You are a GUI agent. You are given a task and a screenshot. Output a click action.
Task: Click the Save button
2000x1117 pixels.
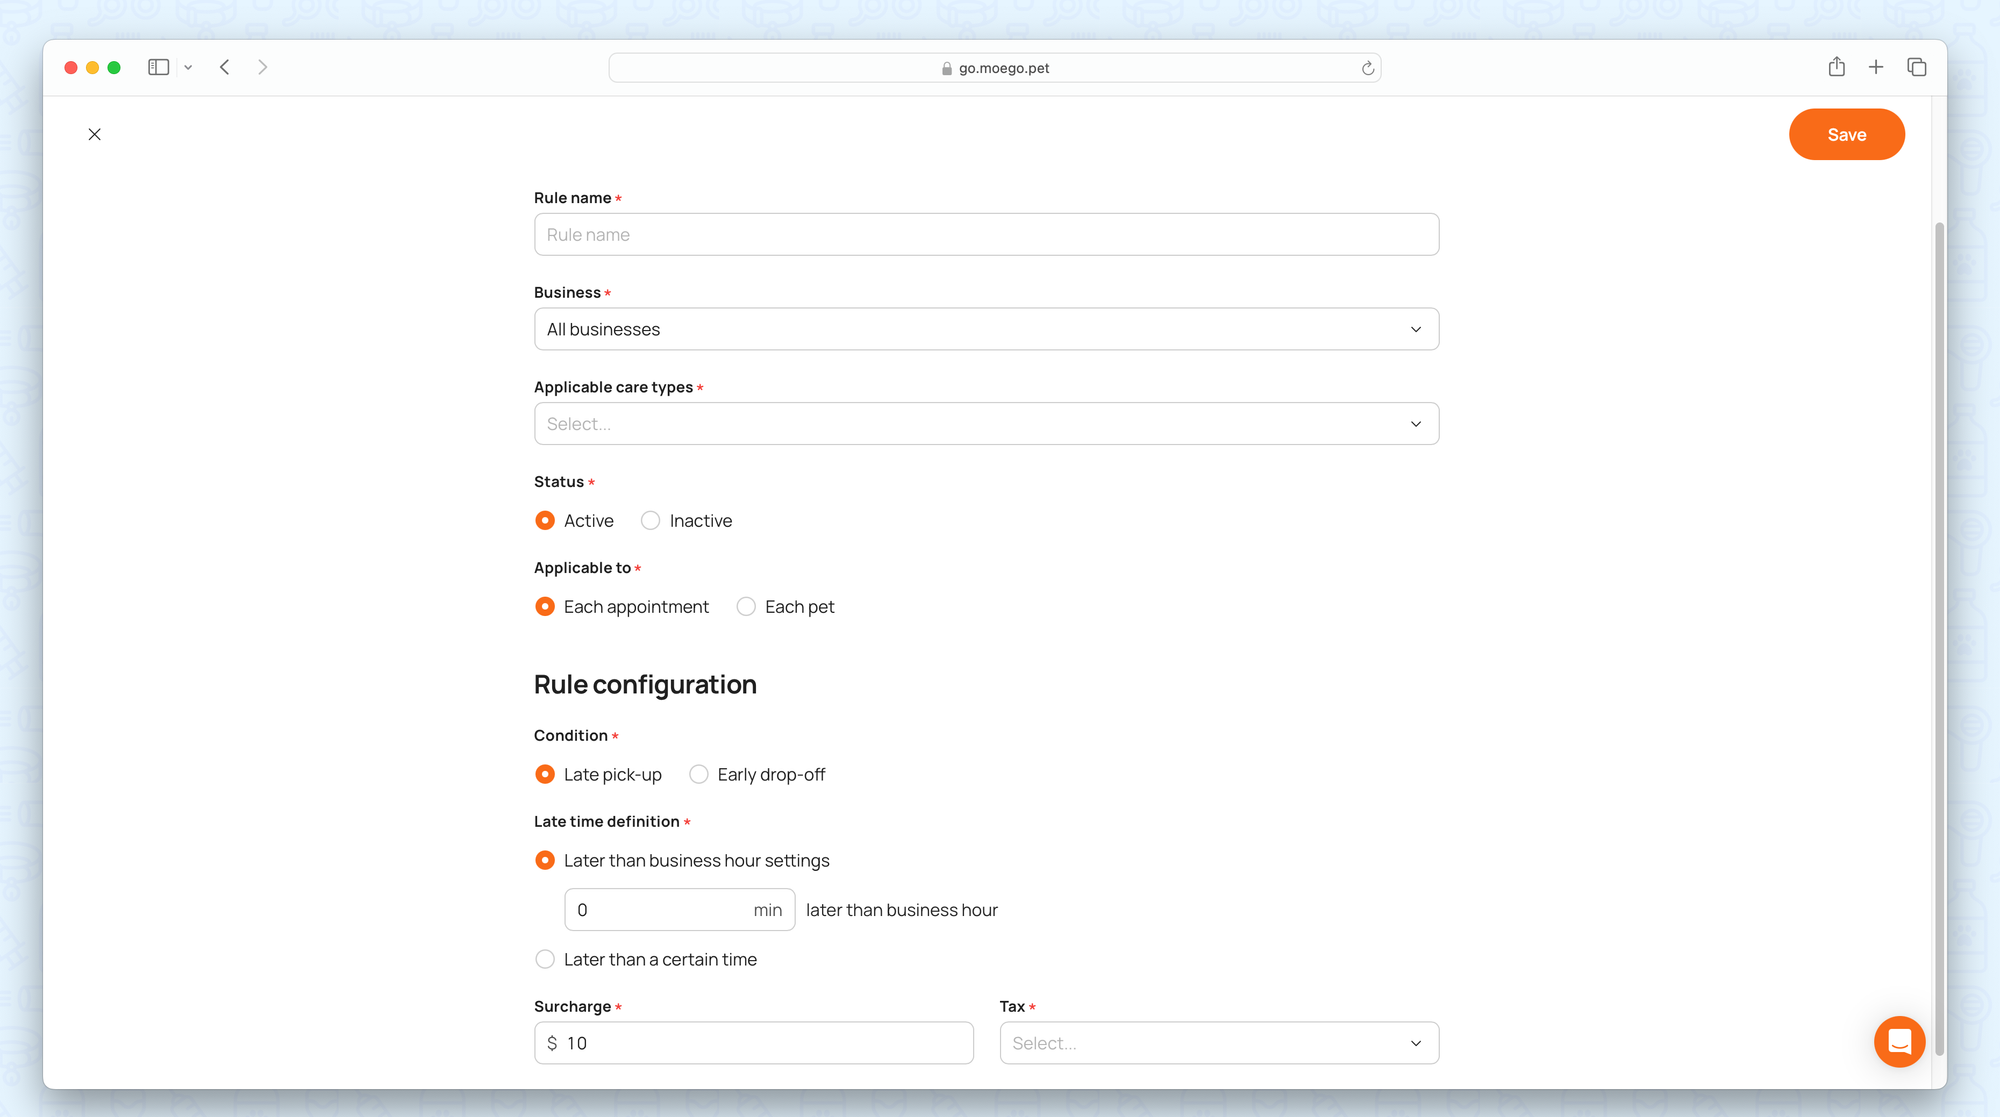coord(1846,135)
